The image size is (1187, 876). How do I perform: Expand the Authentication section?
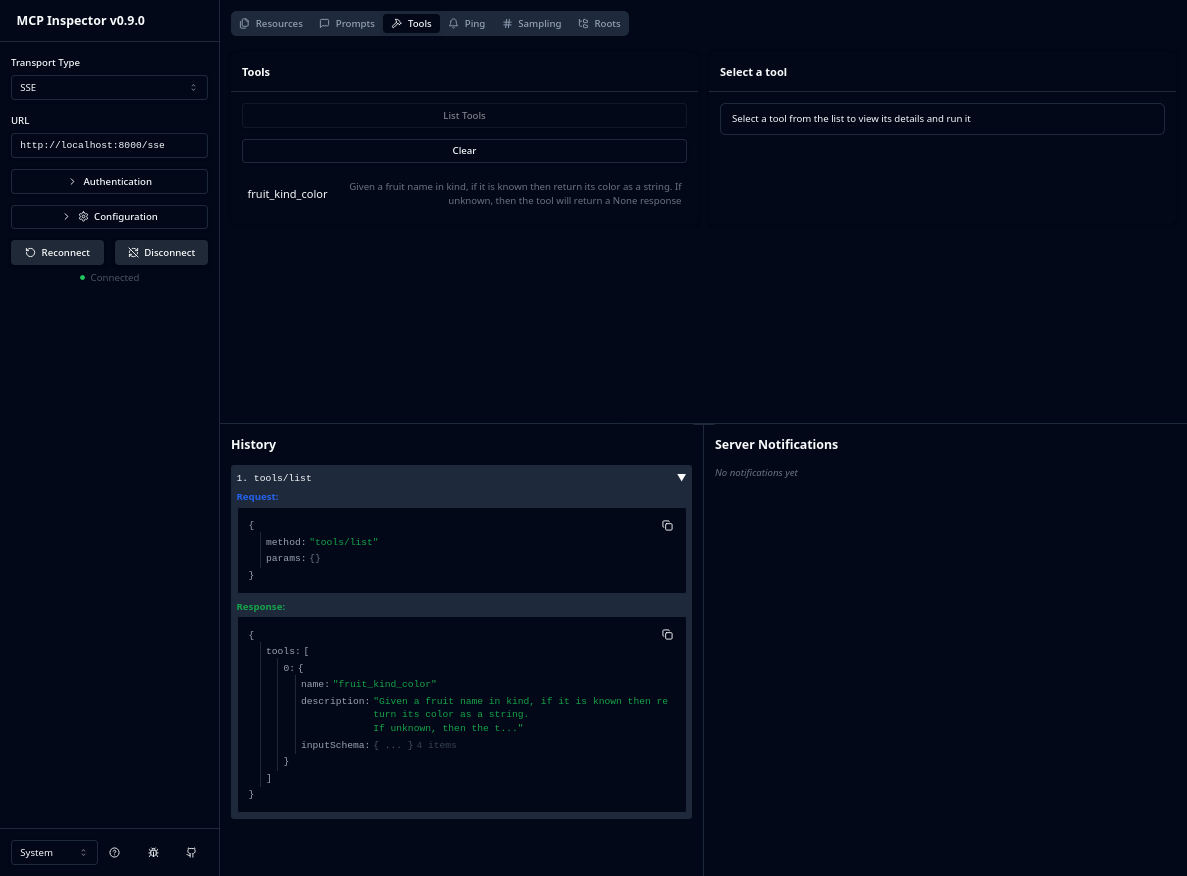[x=109, y=182]
